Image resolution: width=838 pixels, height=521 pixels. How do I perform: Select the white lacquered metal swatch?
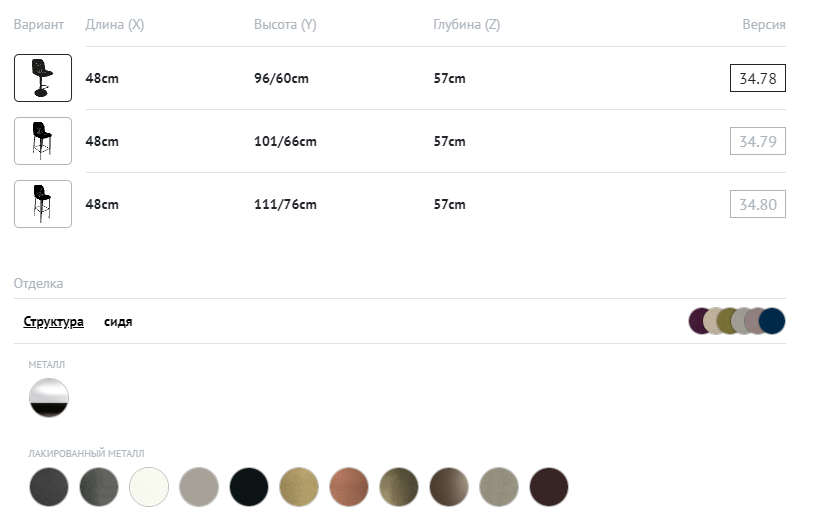click(x=149, y=487)
